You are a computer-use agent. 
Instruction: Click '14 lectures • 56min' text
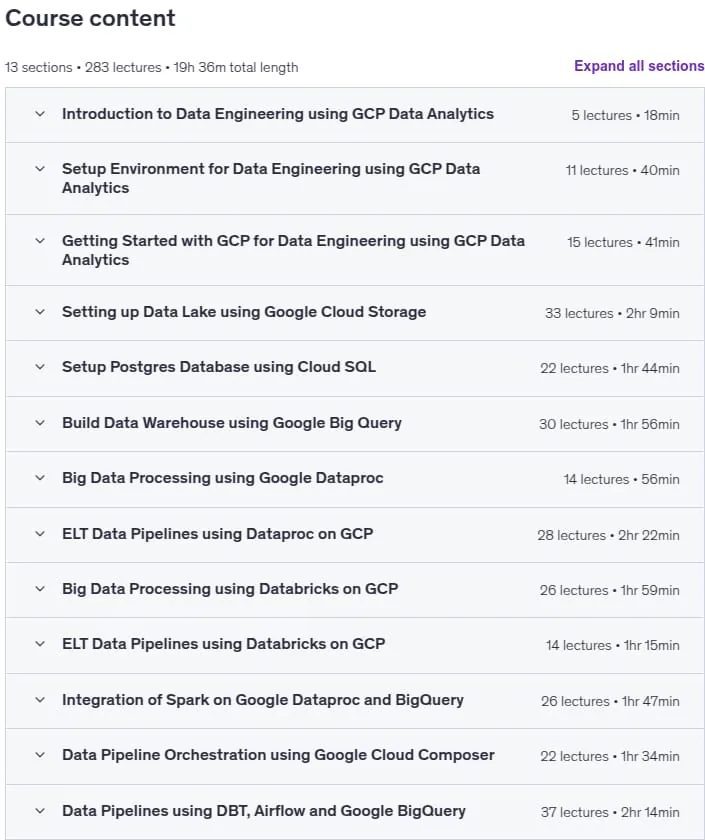pos(621,479)
